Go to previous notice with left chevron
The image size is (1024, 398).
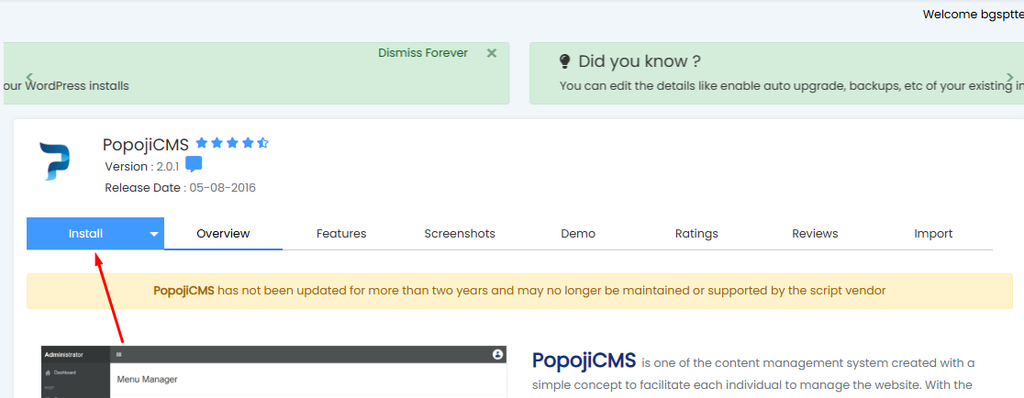point(30,77)
